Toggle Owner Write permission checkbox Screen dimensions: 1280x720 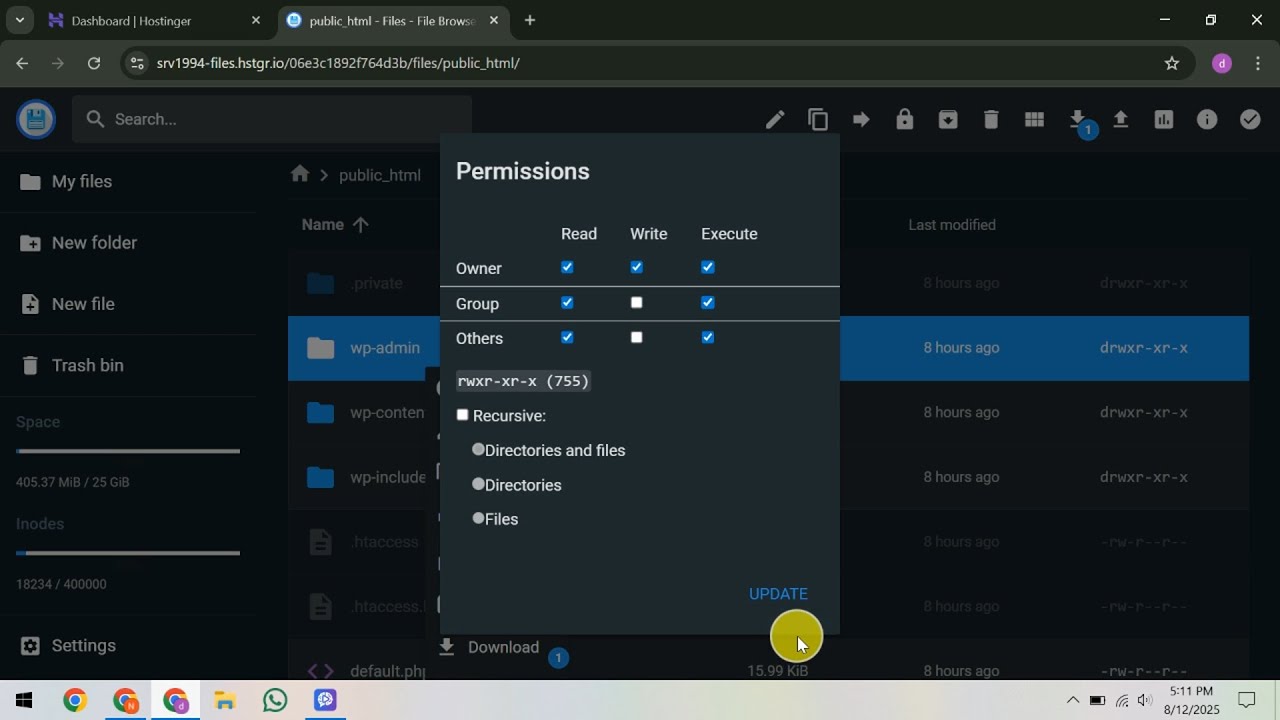click(x=636, y=267)
